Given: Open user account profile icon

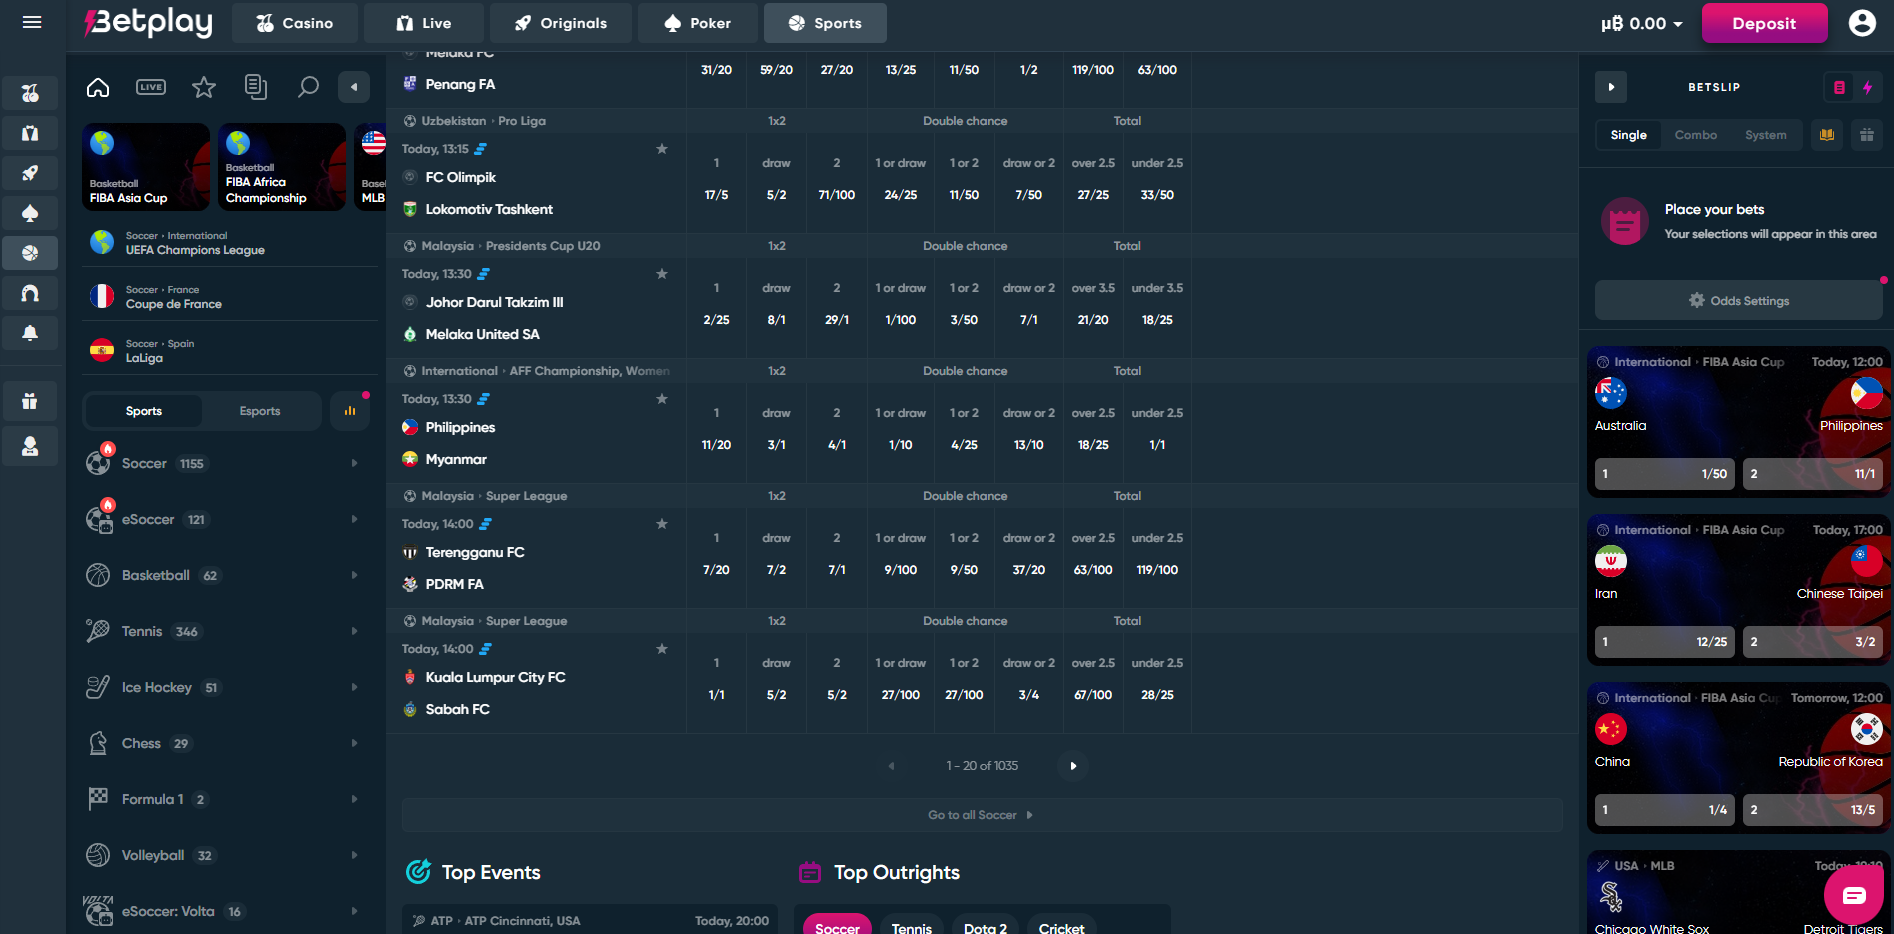Looking at the screenshot, I should [1862, 23].
